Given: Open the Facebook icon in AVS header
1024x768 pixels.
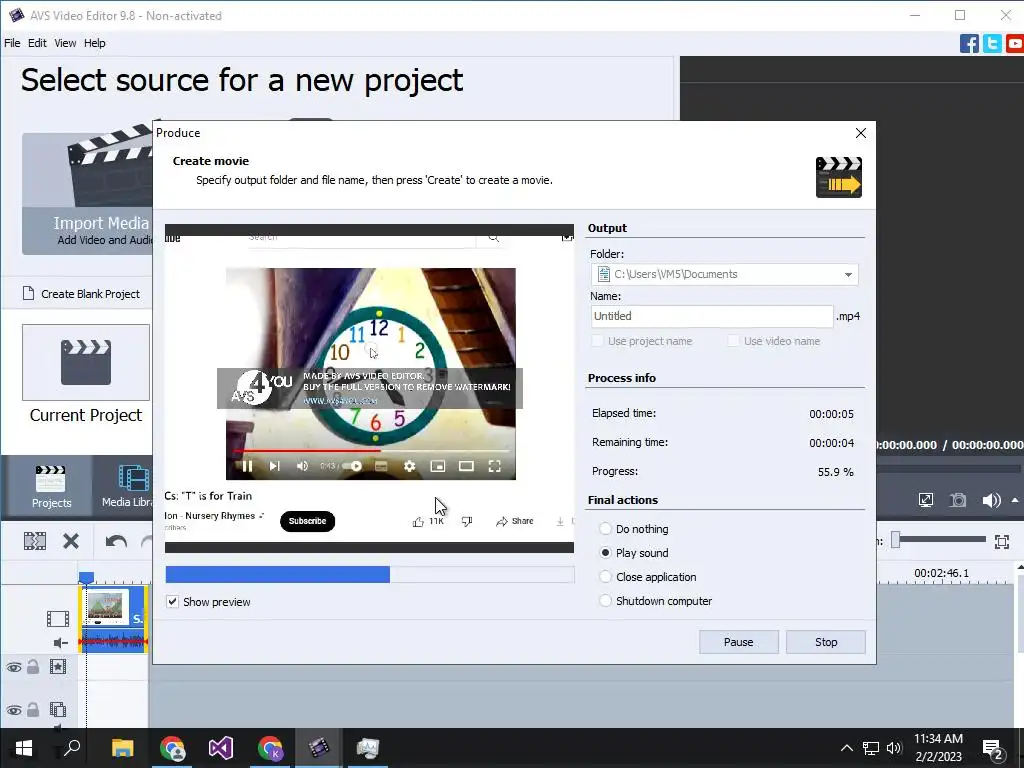Looking at the screenshot, I should 969,44.
